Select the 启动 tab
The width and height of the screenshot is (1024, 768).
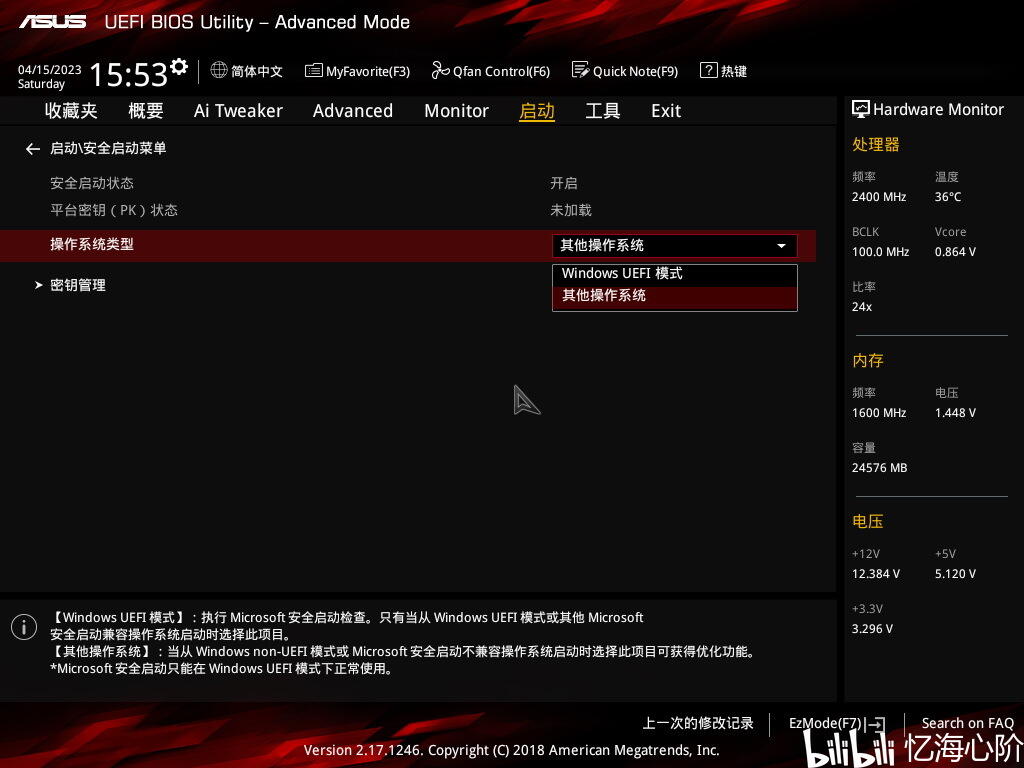[537, 111]
